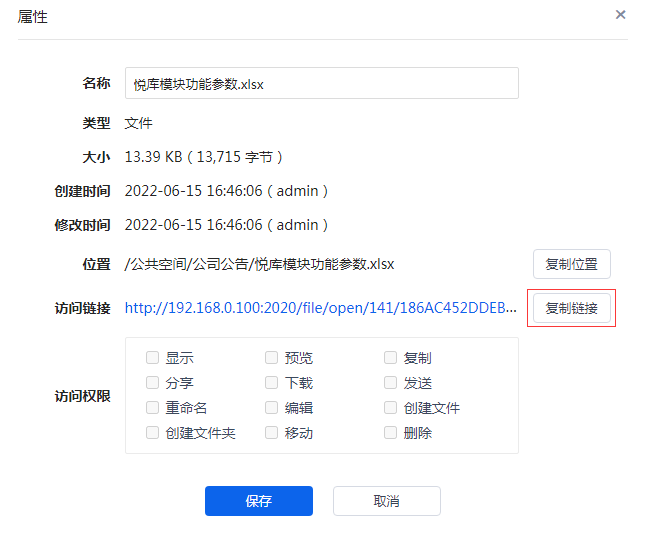Select the 发送 permission checkbox
This screenshot has width=645, height=541.
[x=391, y=383]
